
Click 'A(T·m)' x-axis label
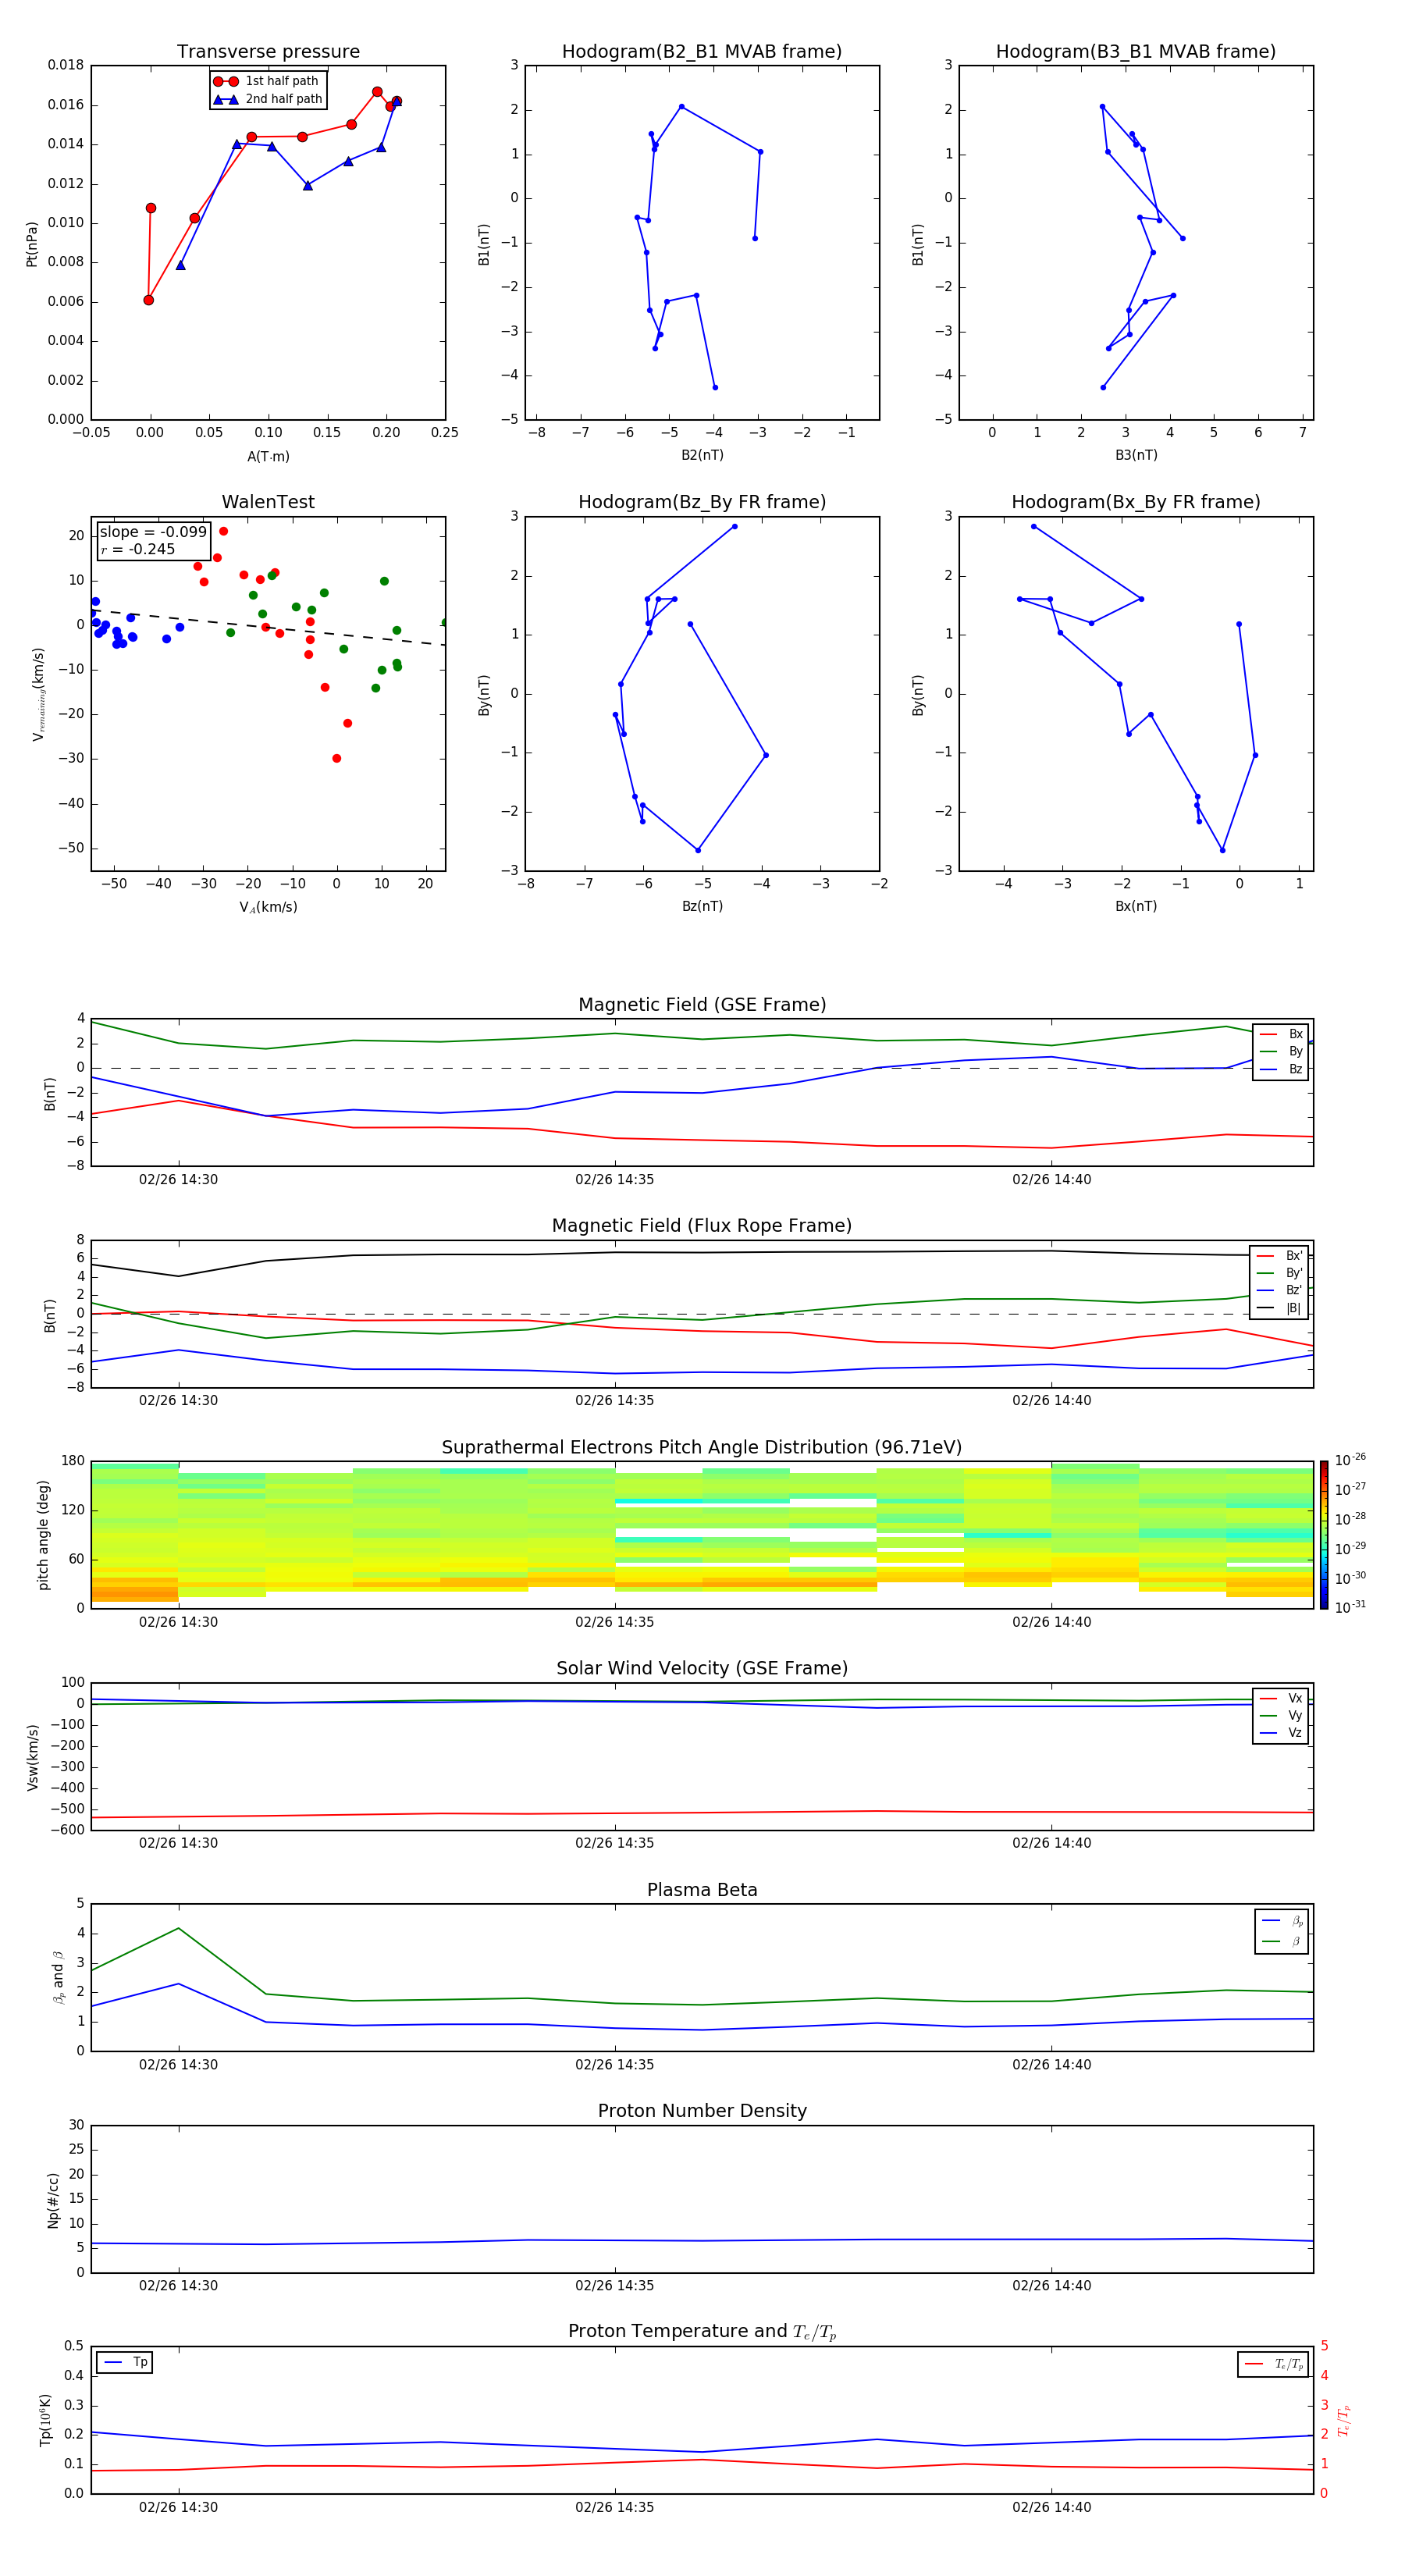(268, 457)
